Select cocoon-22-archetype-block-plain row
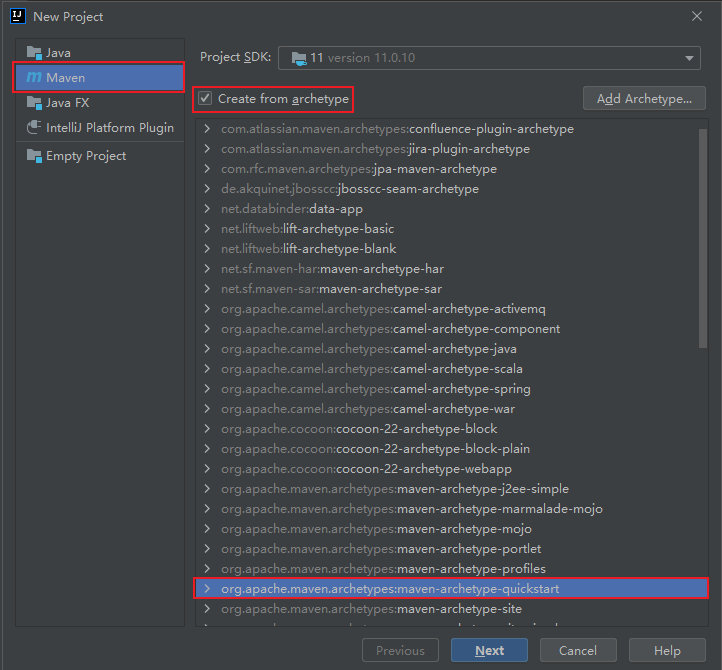This screenshot has height=670, width=722. click(451, 449)
